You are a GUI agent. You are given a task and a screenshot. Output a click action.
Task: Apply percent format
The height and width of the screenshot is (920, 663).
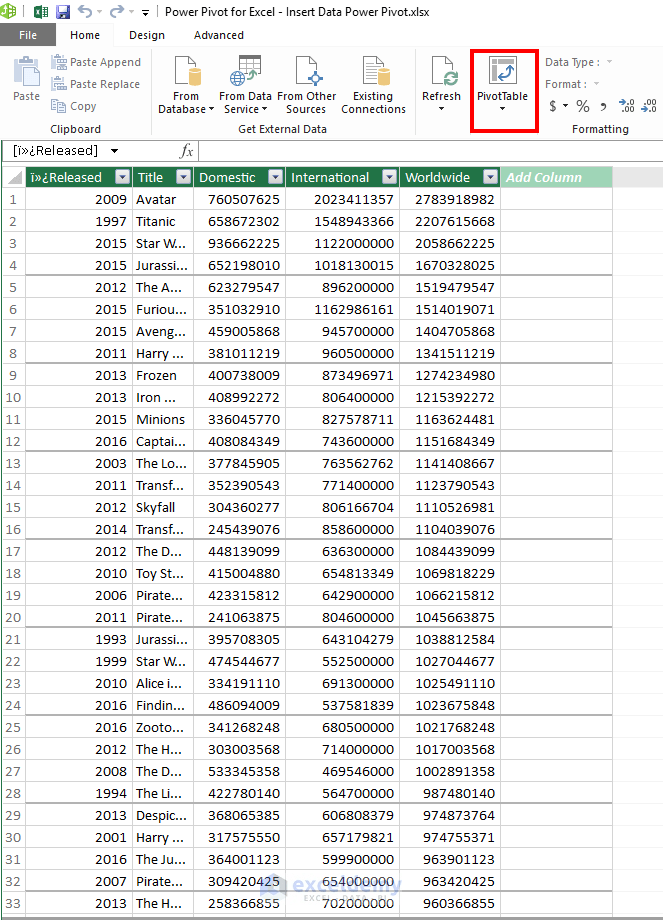tap(583, 106)
